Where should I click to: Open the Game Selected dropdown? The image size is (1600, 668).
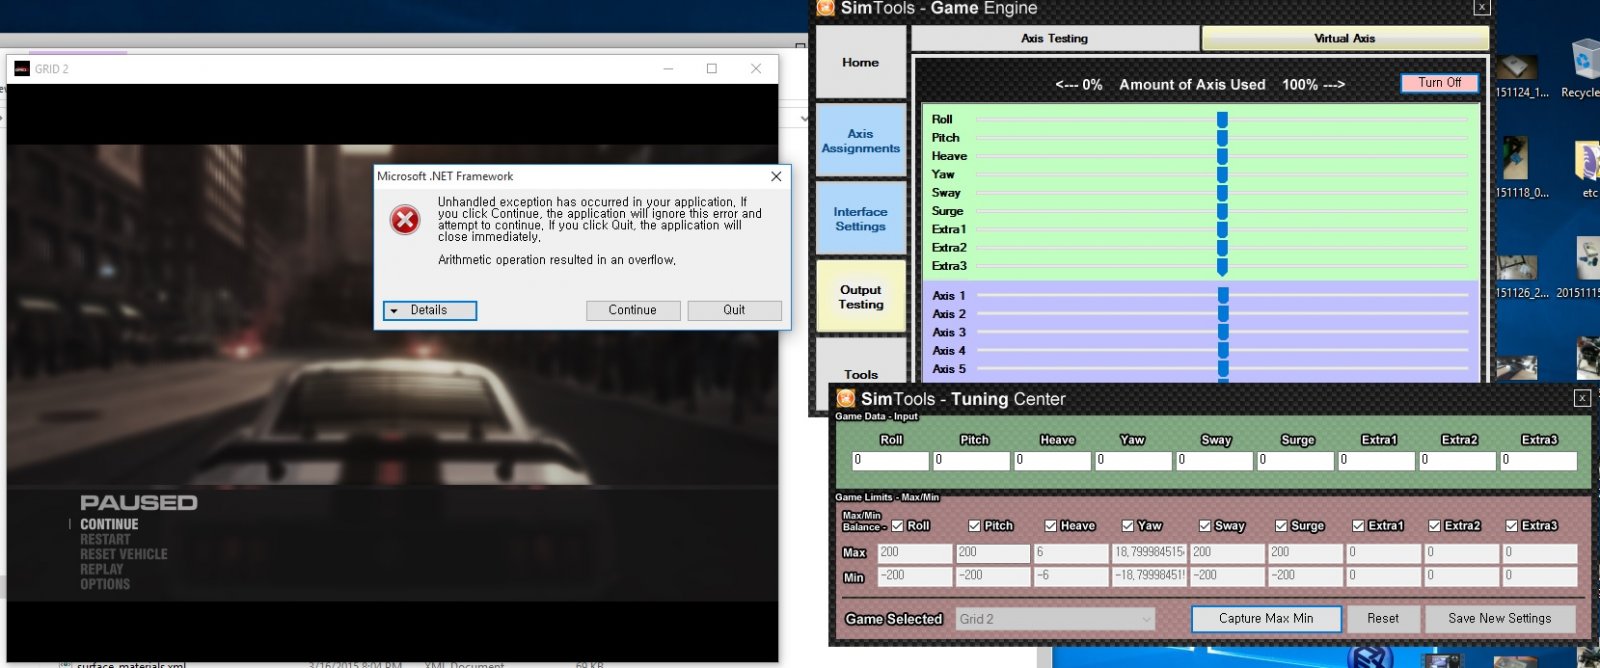(x=1054, y=619)
